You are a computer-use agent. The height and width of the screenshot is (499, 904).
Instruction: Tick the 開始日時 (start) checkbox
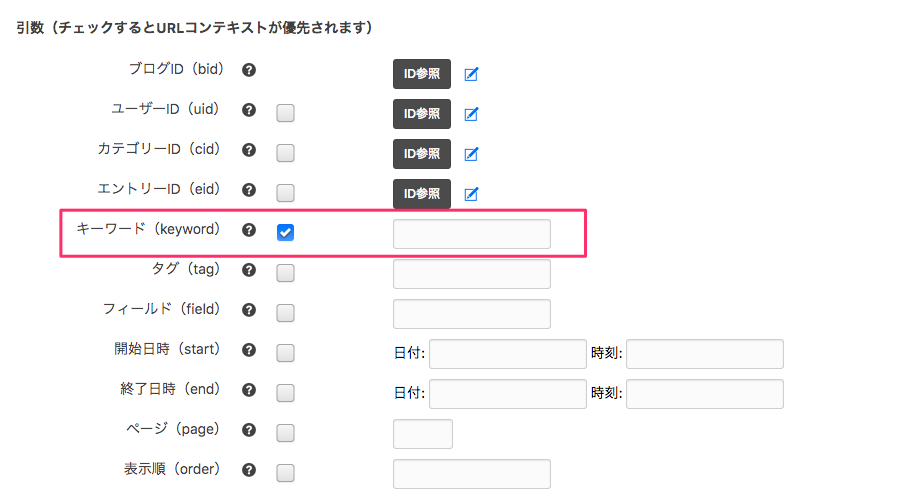click(285, 353)
